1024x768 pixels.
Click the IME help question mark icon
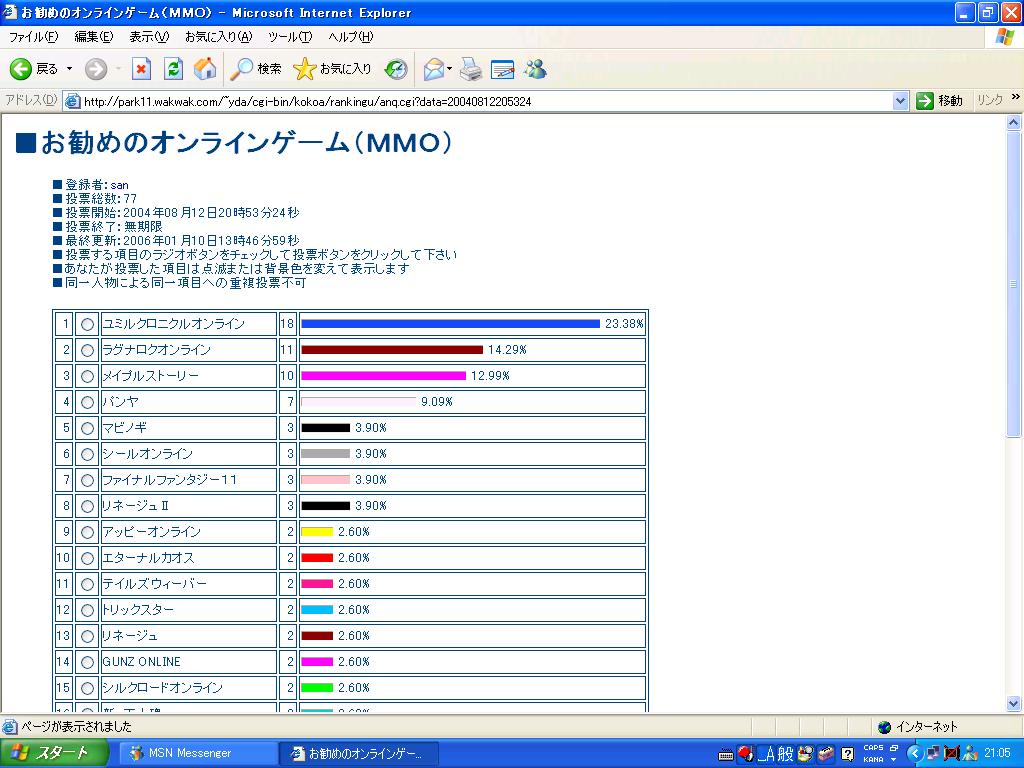click(847, 754)
